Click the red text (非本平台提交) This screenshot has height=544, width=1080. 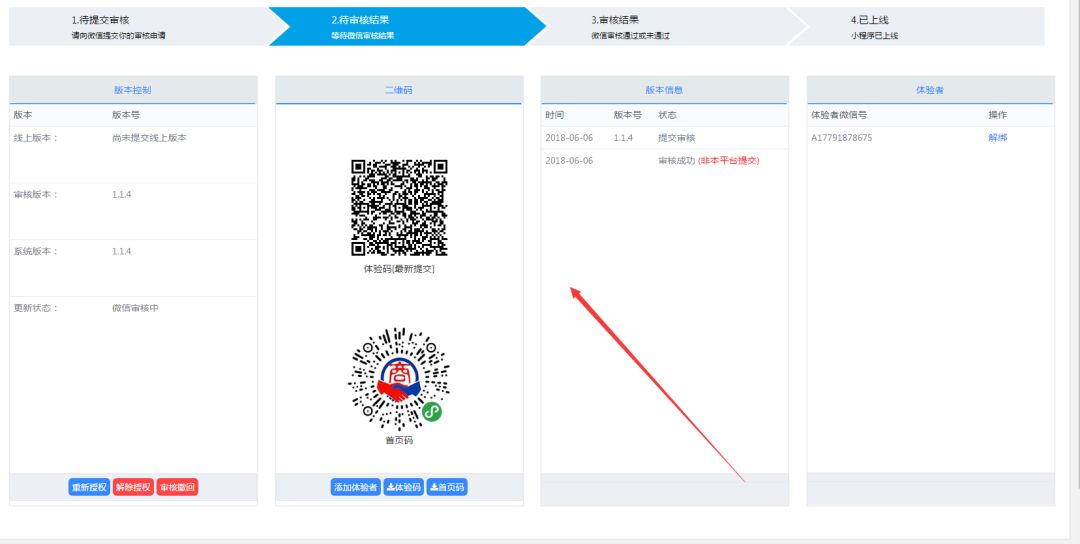coord(729,160)
